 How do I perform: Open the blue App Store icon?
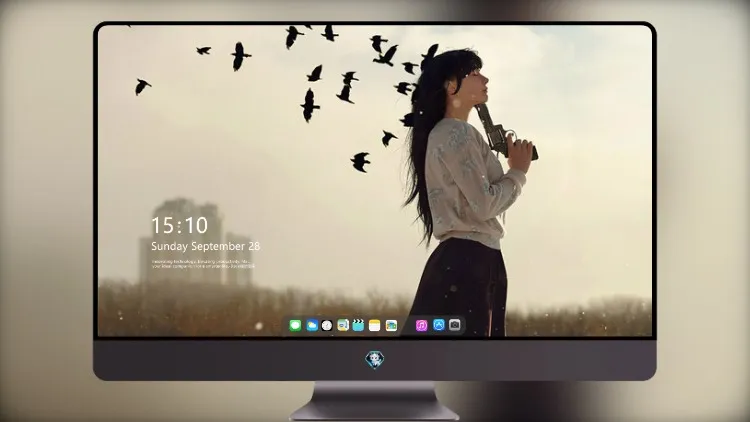tap(439, 325)
